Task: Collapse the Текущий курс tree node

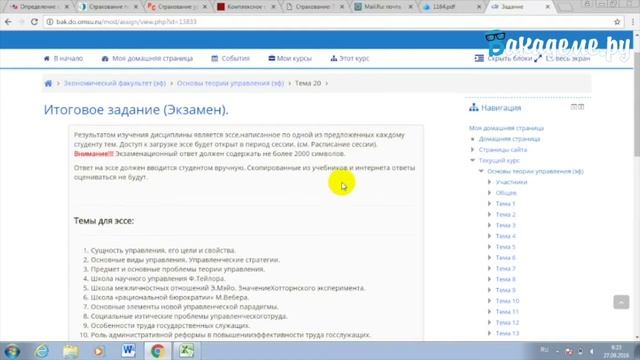Action: [472, 160]
